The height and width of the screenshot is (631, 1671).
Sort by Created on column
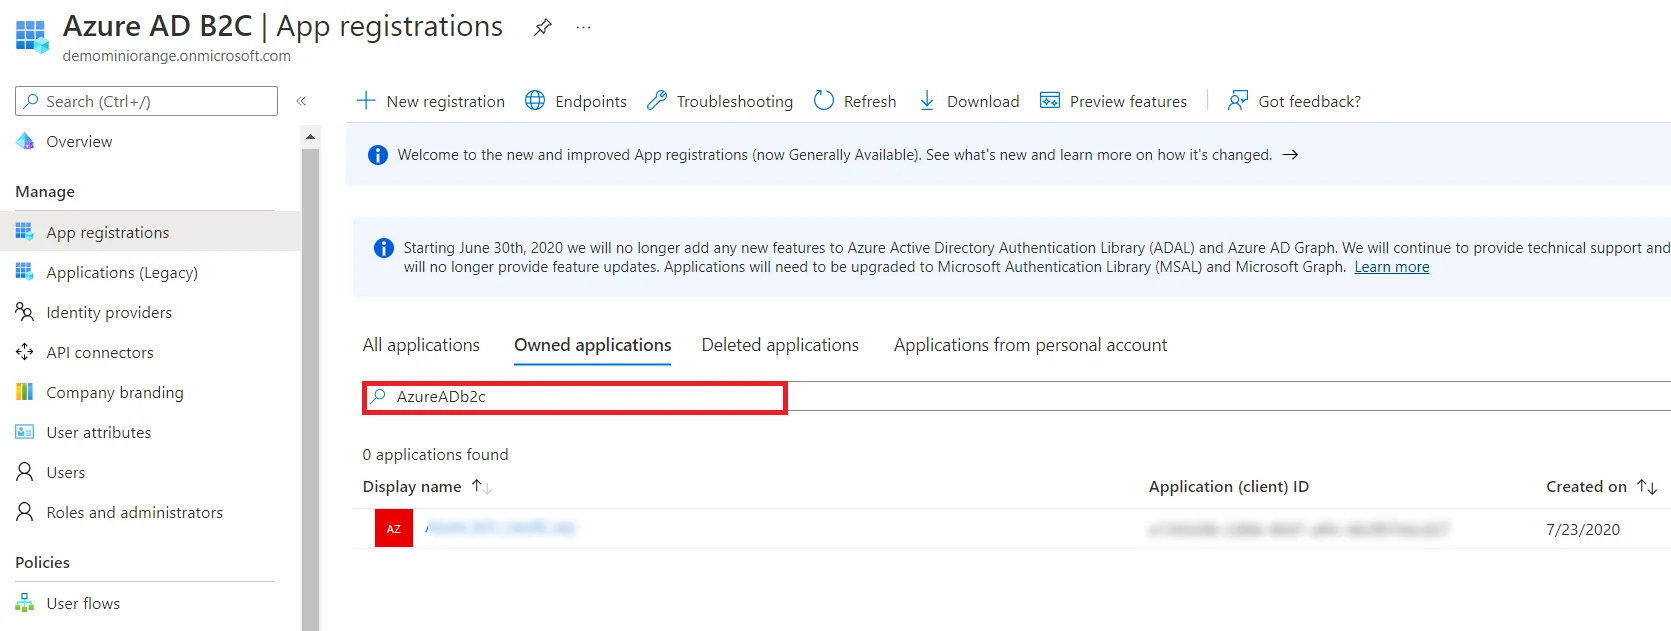(x=1601, y=487)
